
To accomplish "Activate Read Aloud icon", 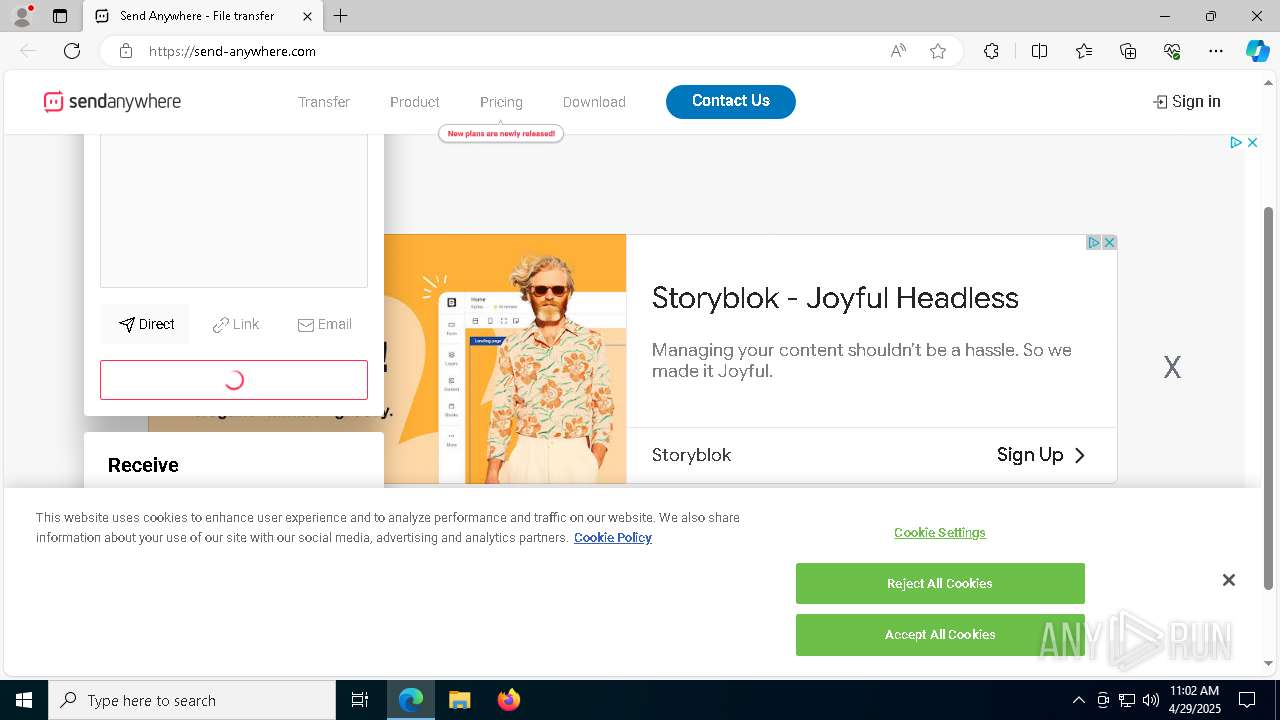I will tap(898, 51).
